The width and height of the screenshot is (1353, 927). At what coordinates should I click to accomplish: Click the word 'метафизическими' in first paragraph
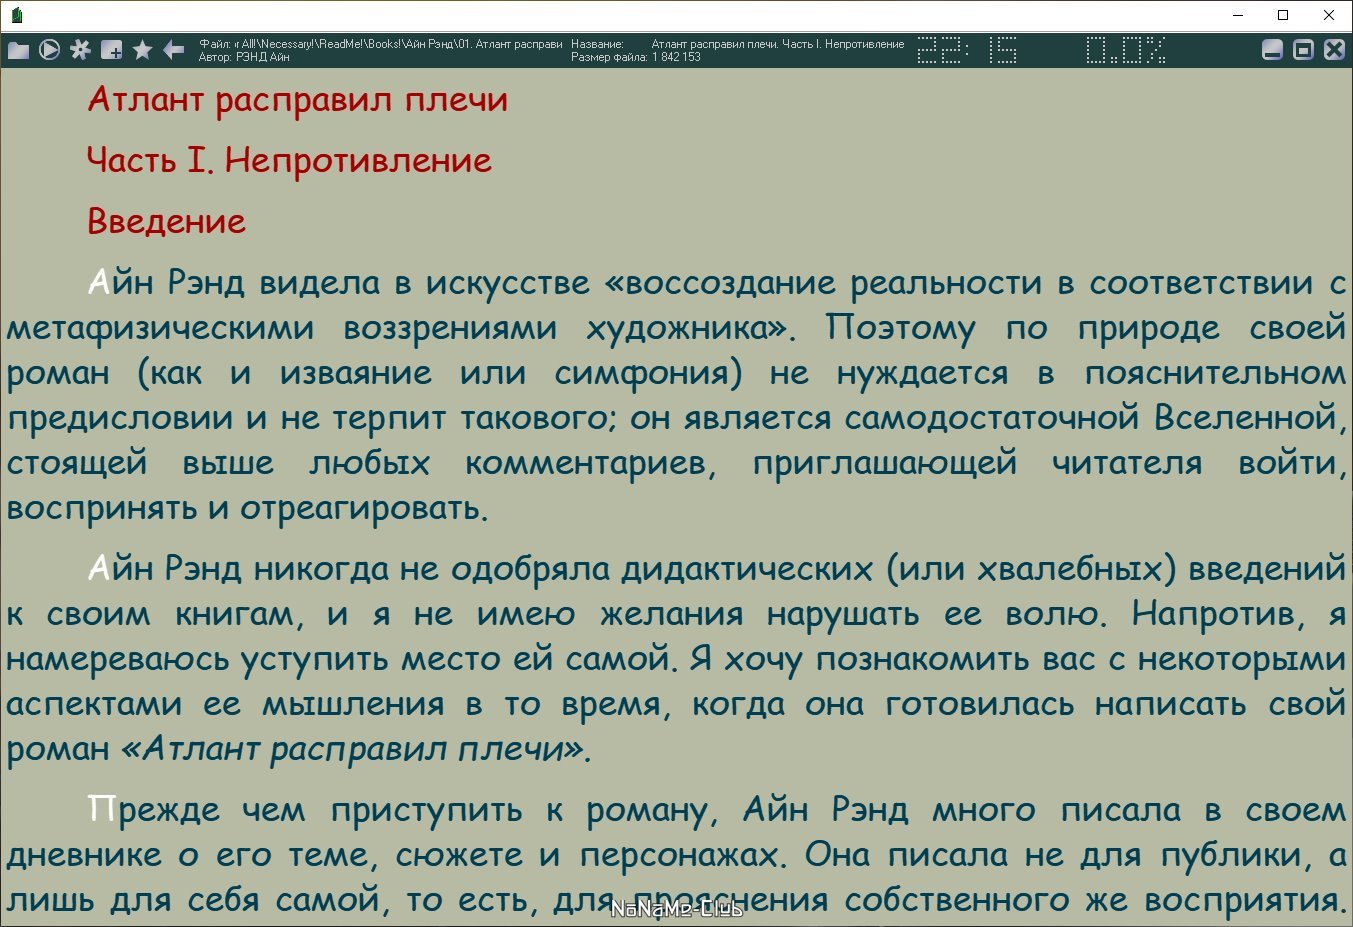(x=160, y=328)
